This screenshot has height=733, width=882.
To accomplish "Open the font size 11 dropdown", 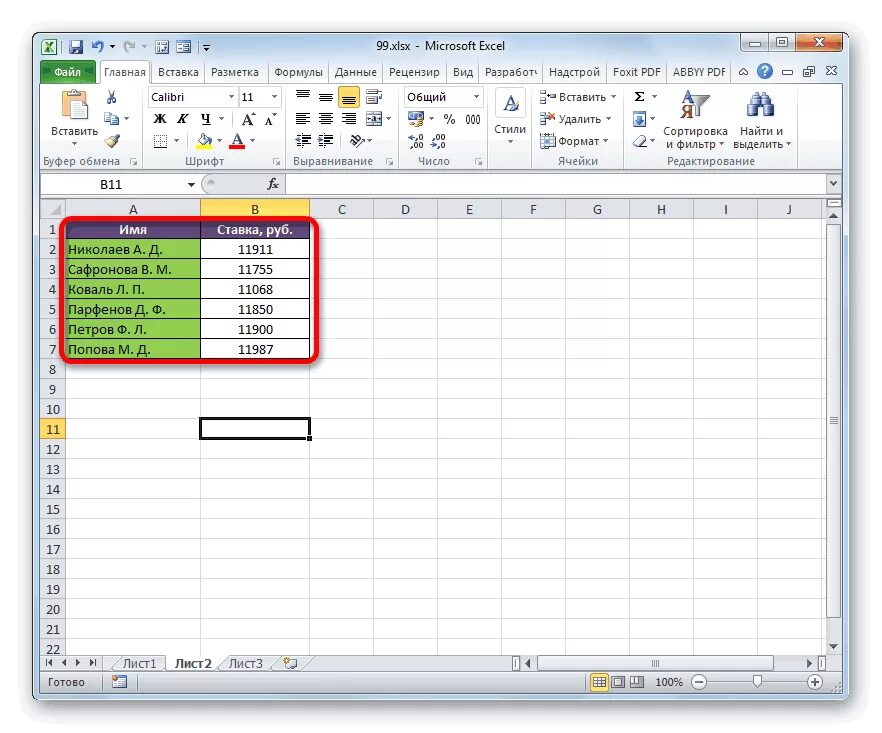I will (x=274, y=97).
